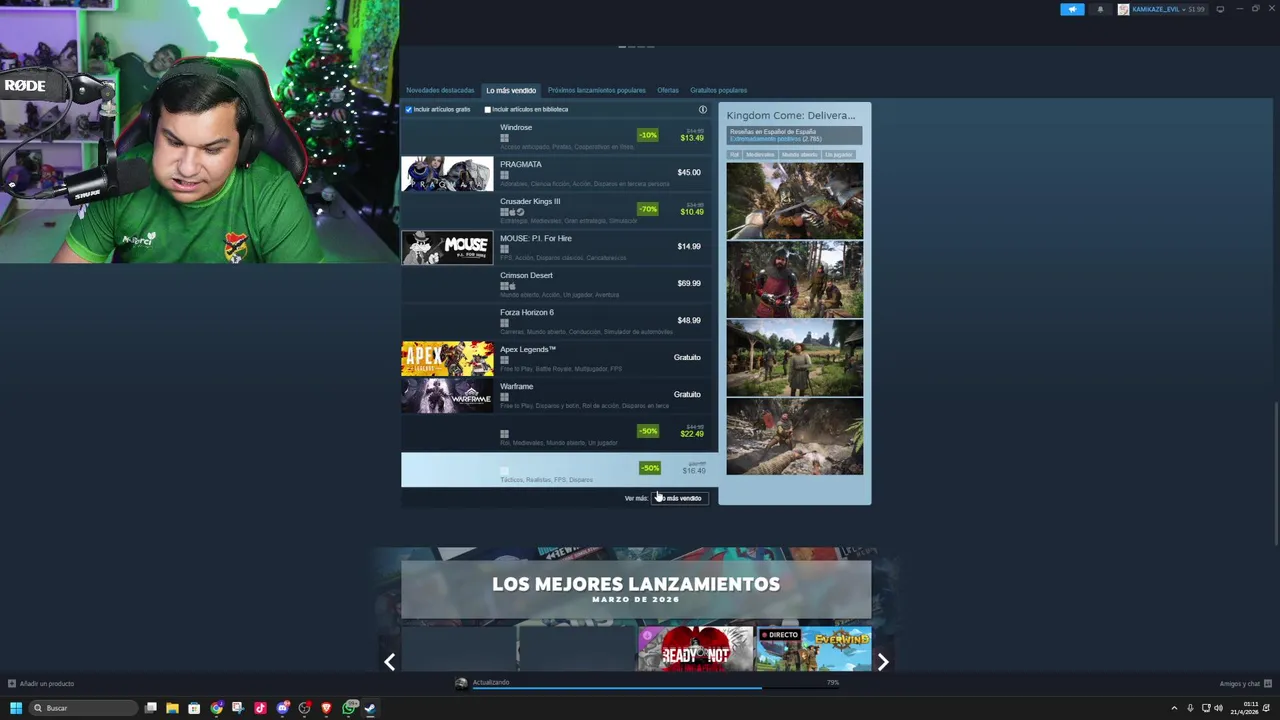Go to previous carousel item with left arrow
1280x720 pixels.
point(389,662)
